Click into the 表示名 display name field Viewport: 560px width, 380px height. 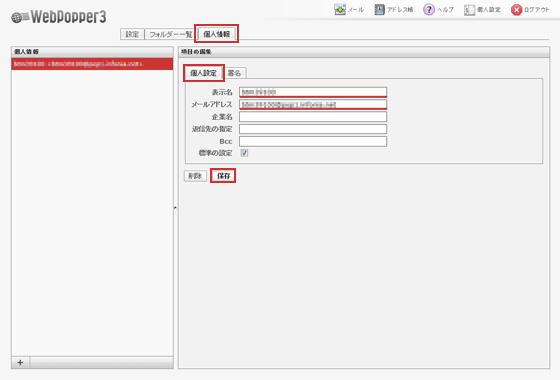coord(313,92)
